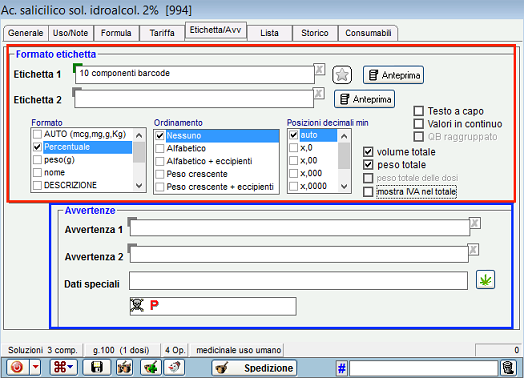
Task: Enable mostra IVA nel totale checkbox
Action: pos(368,192)
